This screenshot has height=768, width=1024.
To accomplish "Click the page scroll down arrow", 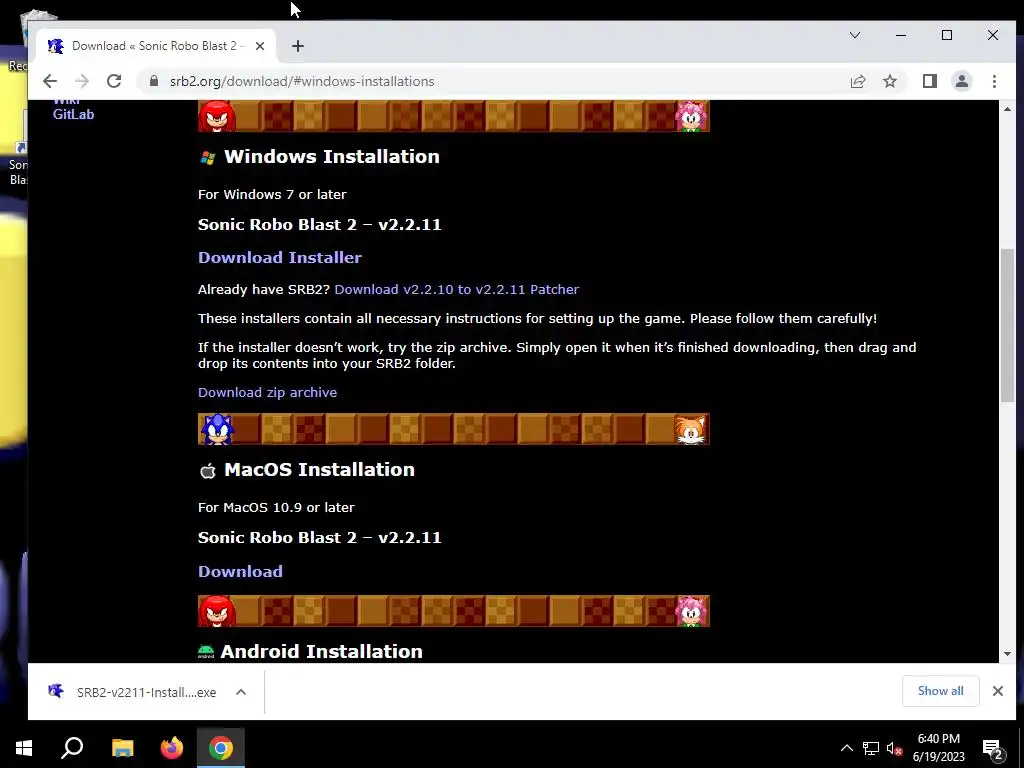I will [x=1007, y=654].
